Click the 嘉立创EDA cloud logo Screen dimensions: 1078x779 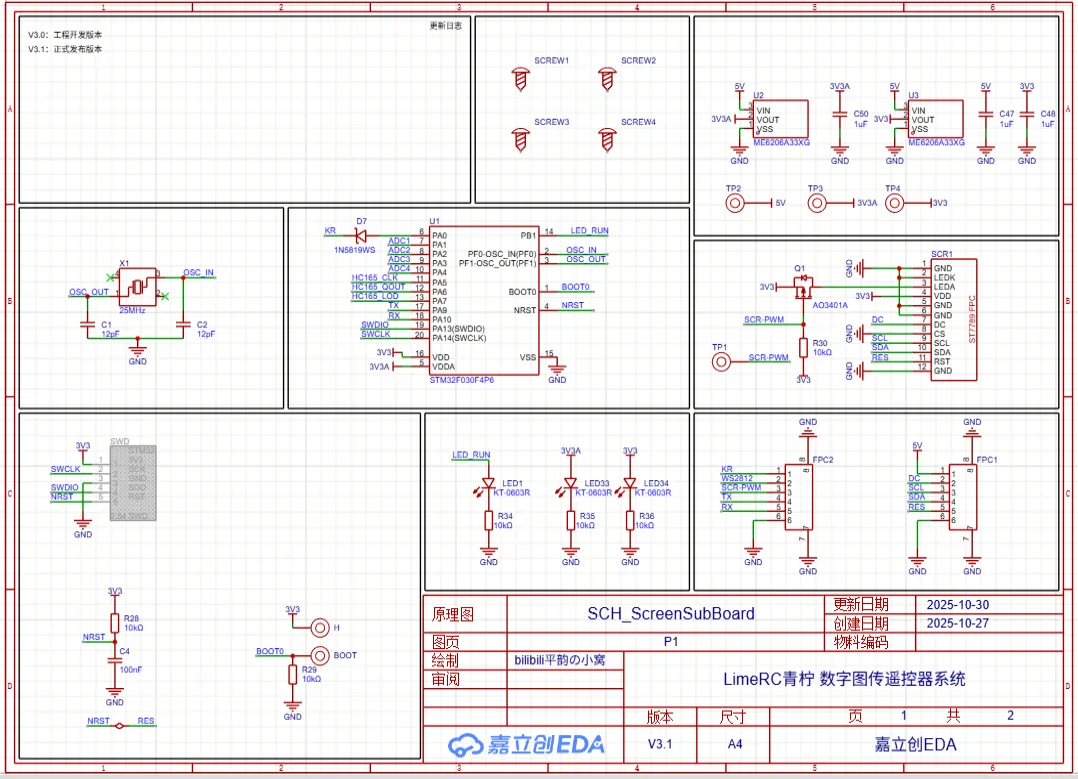(x=526, y=744)
